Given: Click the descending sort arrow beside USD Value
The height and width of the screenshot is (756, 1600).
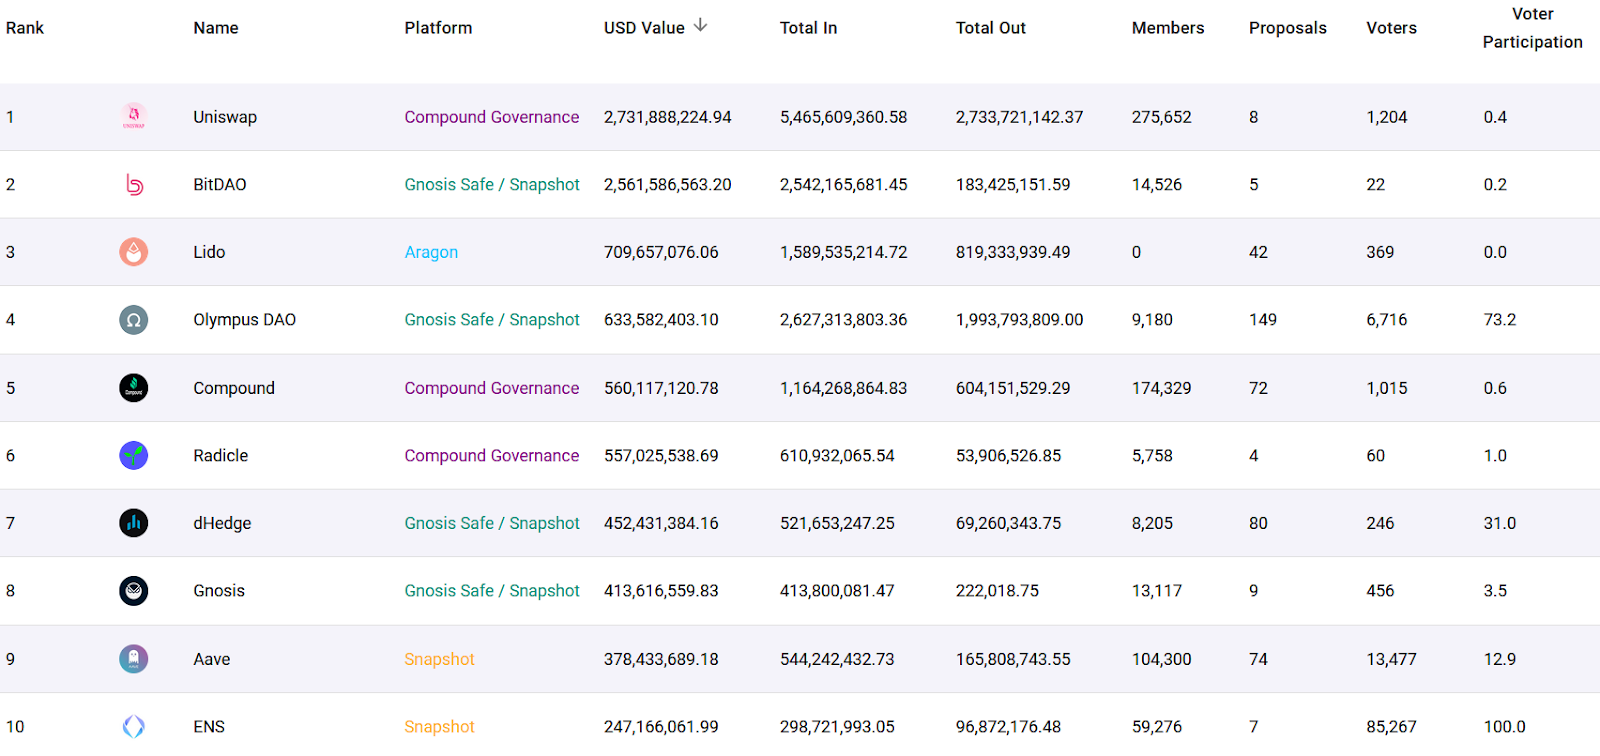Looking at the screenshot, I should [700, 25].
